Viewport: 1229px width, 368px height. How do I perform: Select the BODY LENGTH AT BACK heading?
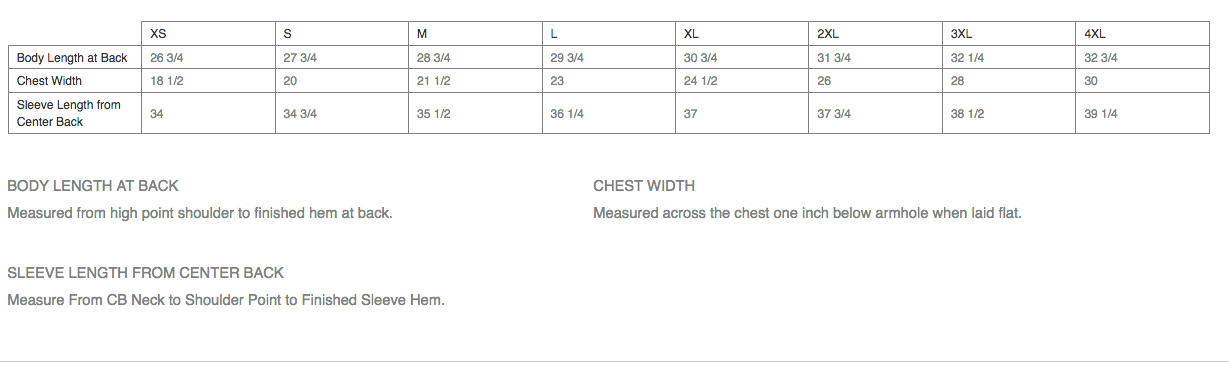click(93, 186)
